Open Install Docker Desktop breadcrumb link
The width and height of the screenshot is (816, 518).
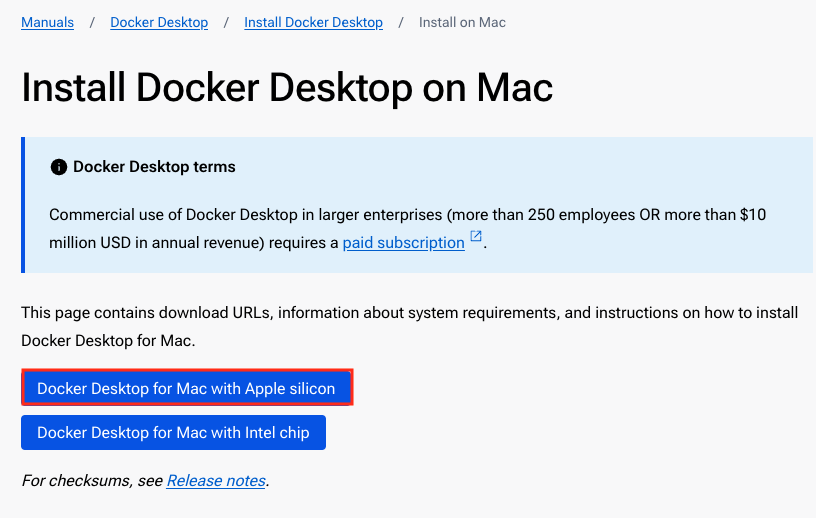click(313, 22)
